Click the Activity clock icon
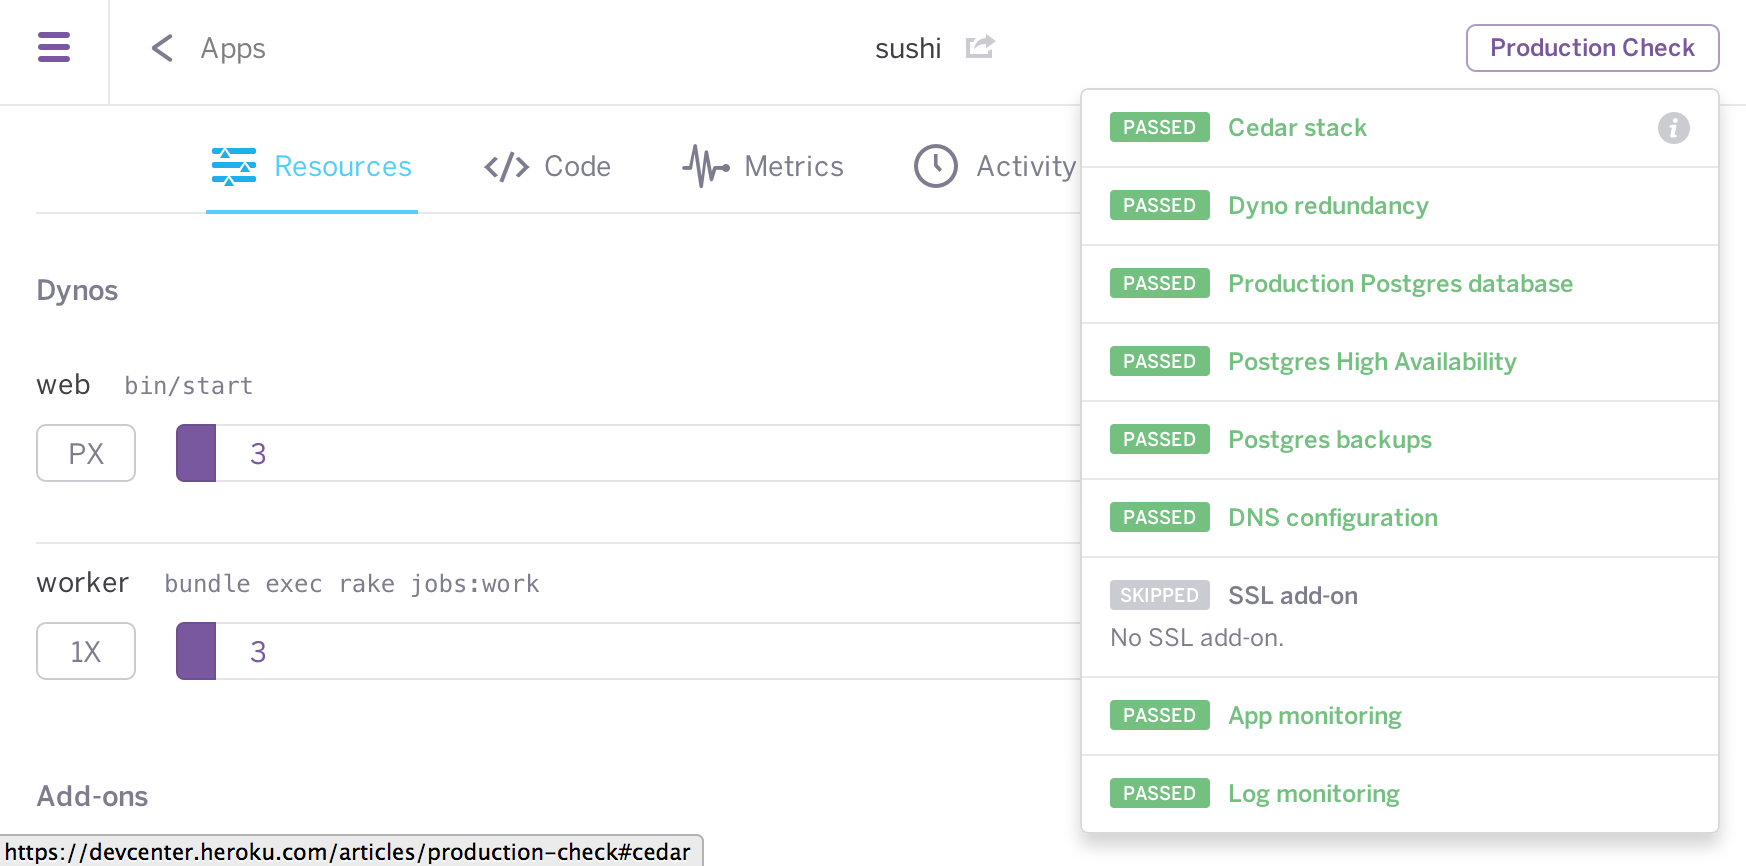The width and height of the screenshot is (1746, 866). tap(936, 166)
